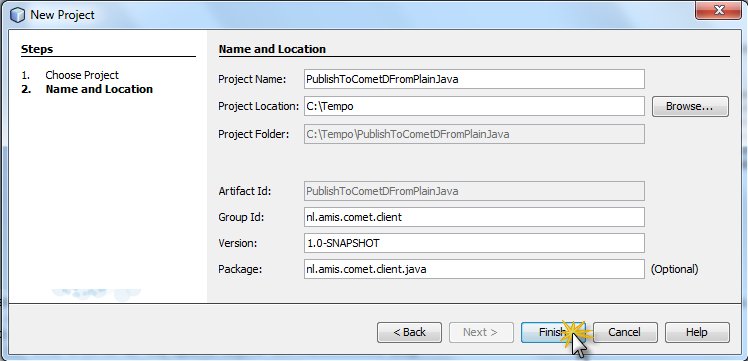Click the Project Name text field
Screen dimensions: 748x361
474,79
